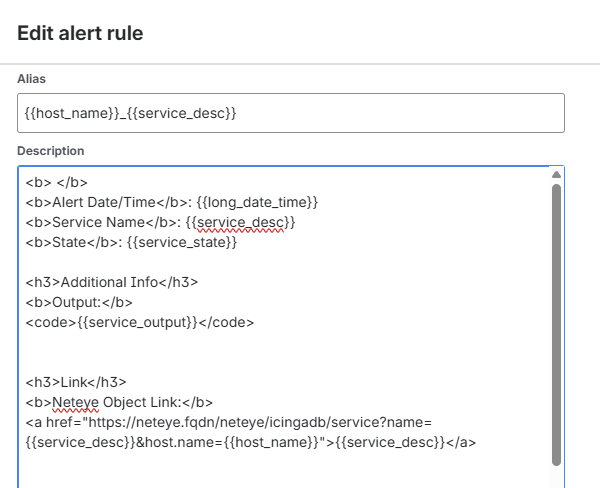Click the Edit alert rule heading

(x=80, y=33)
